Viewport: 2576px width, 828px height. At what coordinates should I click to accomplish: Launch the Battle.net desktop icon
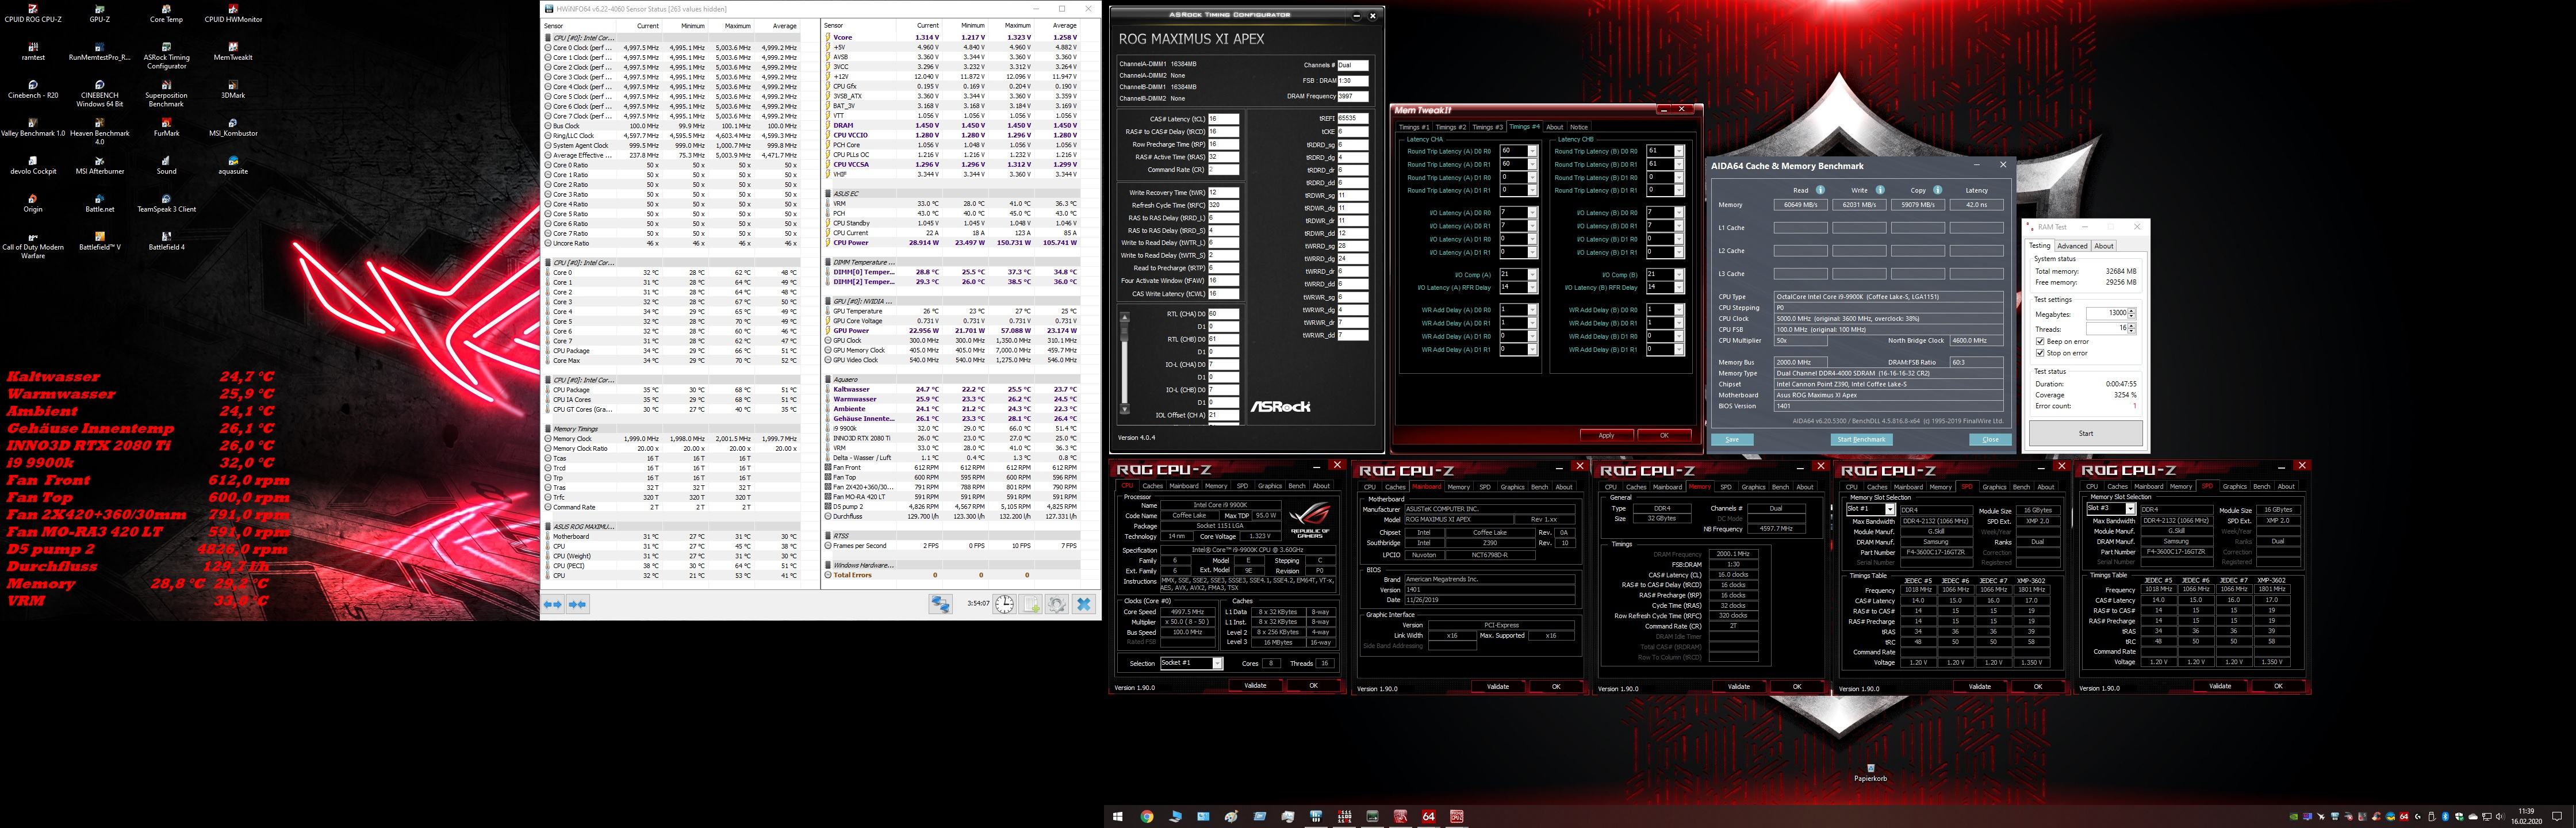99,203
